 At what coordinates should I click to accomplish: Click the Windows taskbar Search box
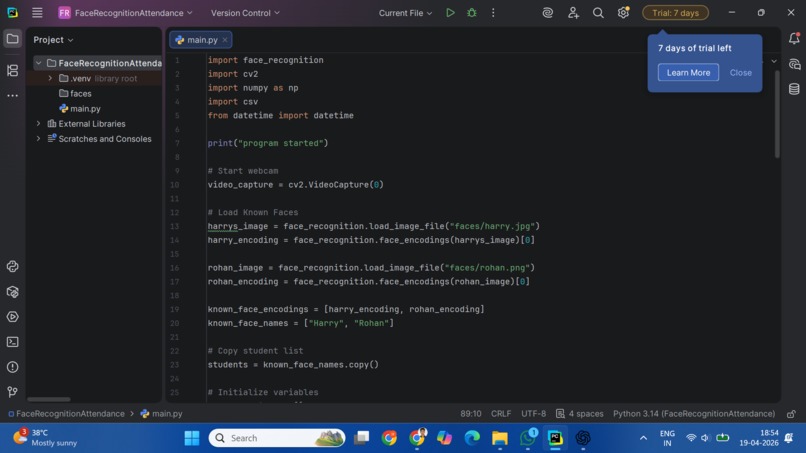(277, 438)
